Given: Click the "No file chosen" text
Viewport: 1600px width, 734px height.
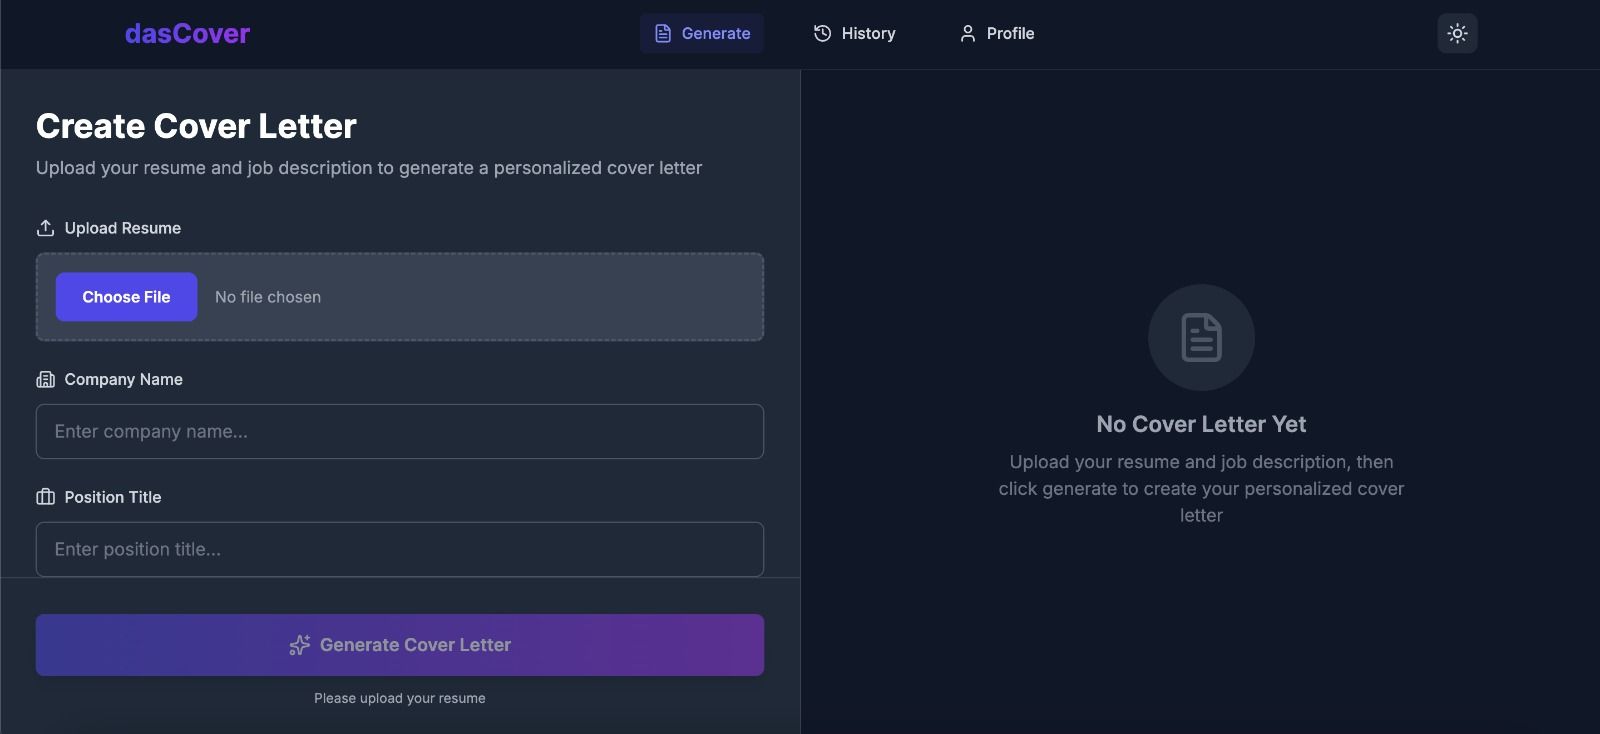Looking at the screenshot, I should tap(268, 297).
